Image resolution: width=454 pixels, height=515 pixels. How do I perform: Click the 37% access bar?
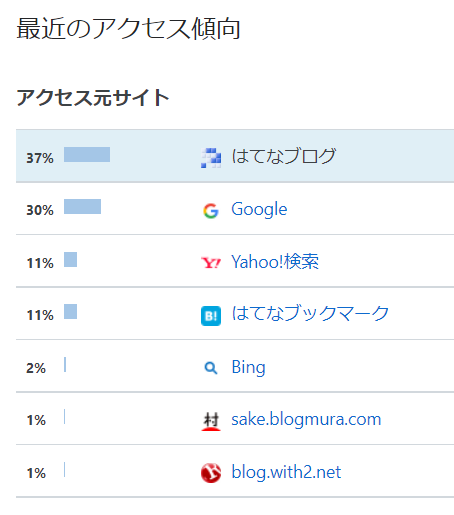87,154
